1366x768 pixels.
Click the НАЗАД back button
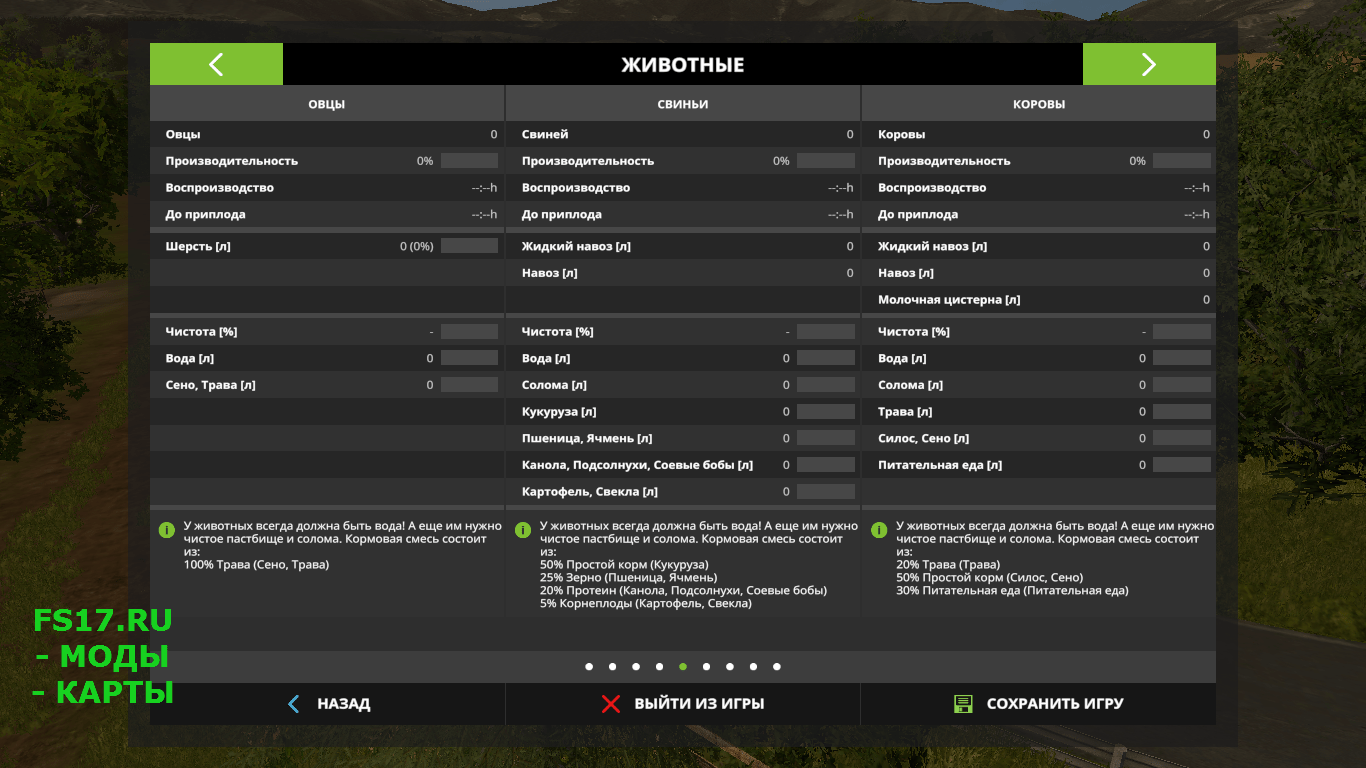pos(327,704)
